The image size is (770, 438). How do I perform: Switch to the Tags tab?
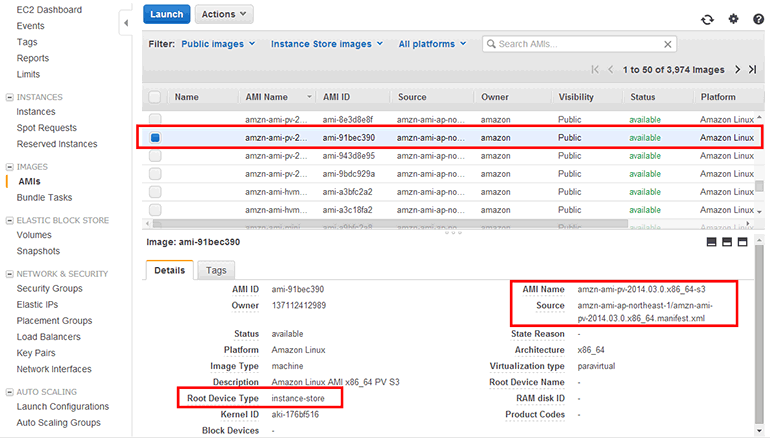[215, 271]
